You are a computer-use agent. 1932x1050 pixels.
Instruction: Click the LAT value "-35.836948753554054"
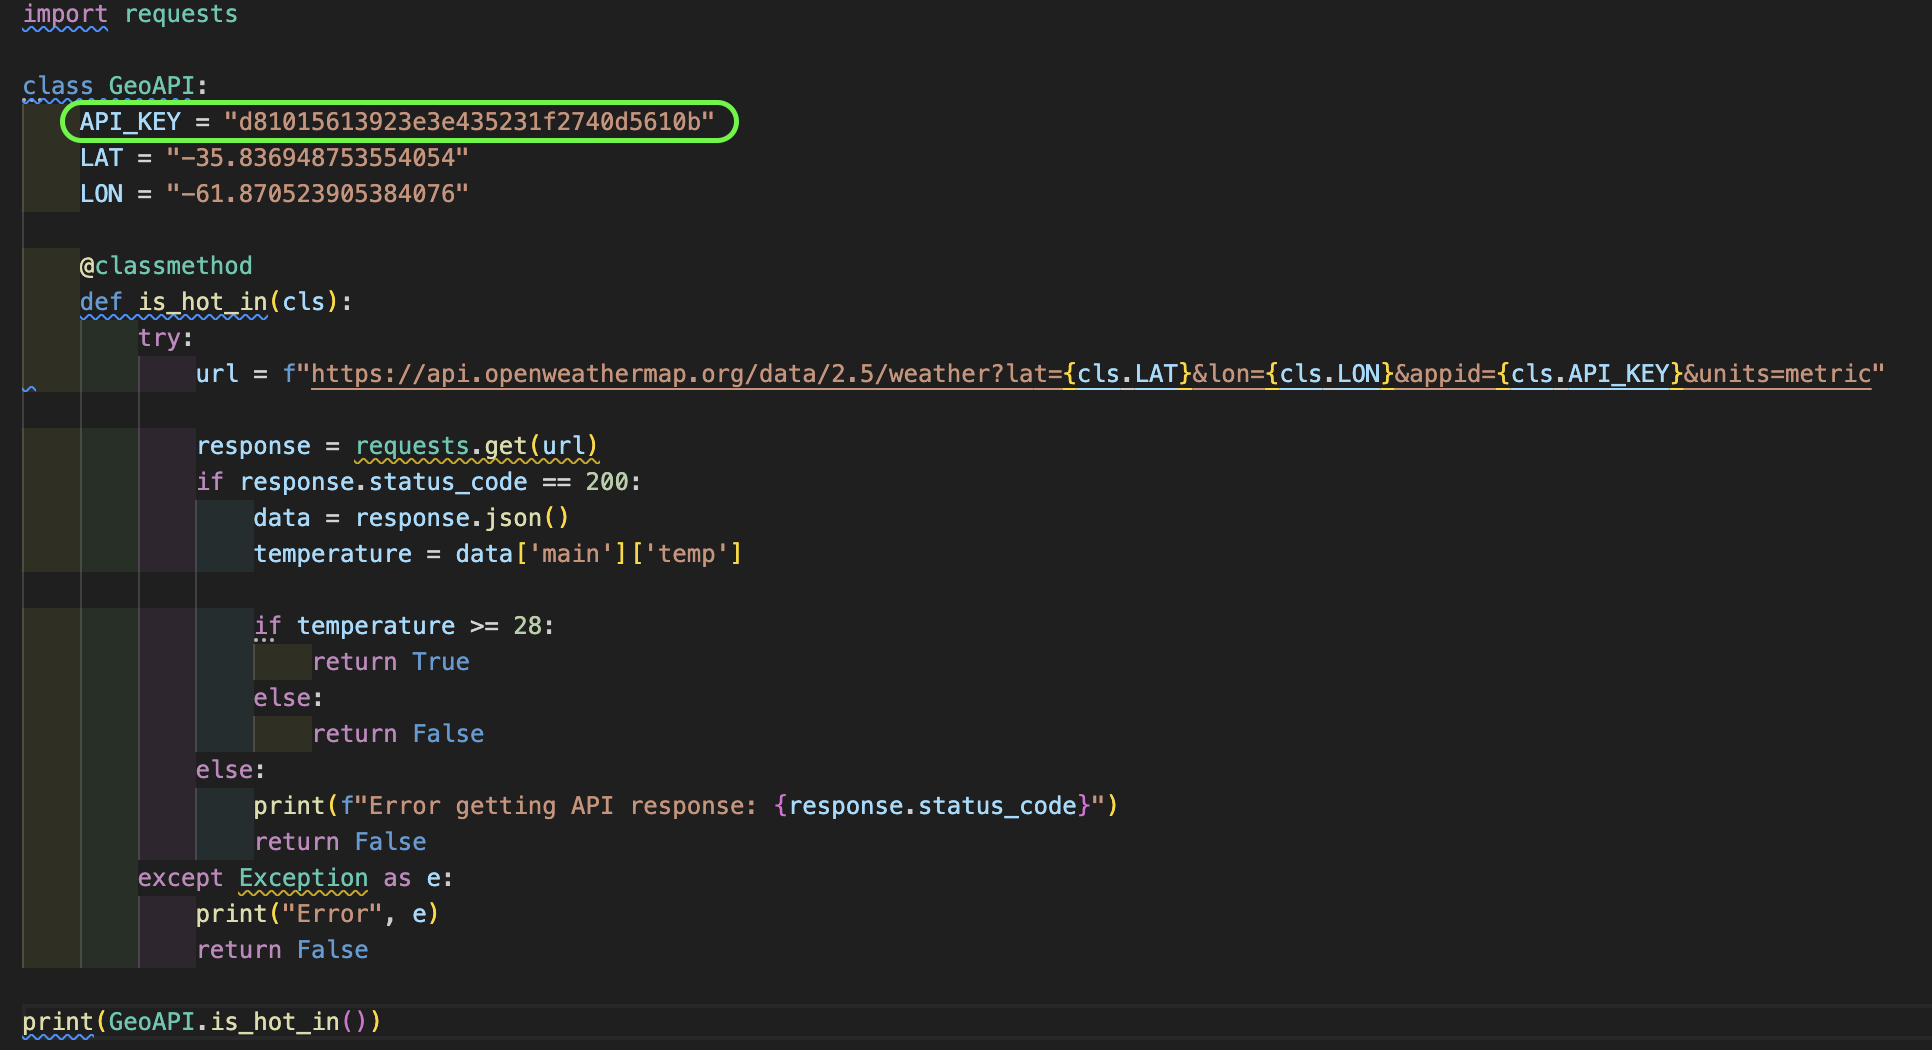[x=317, y=158]
